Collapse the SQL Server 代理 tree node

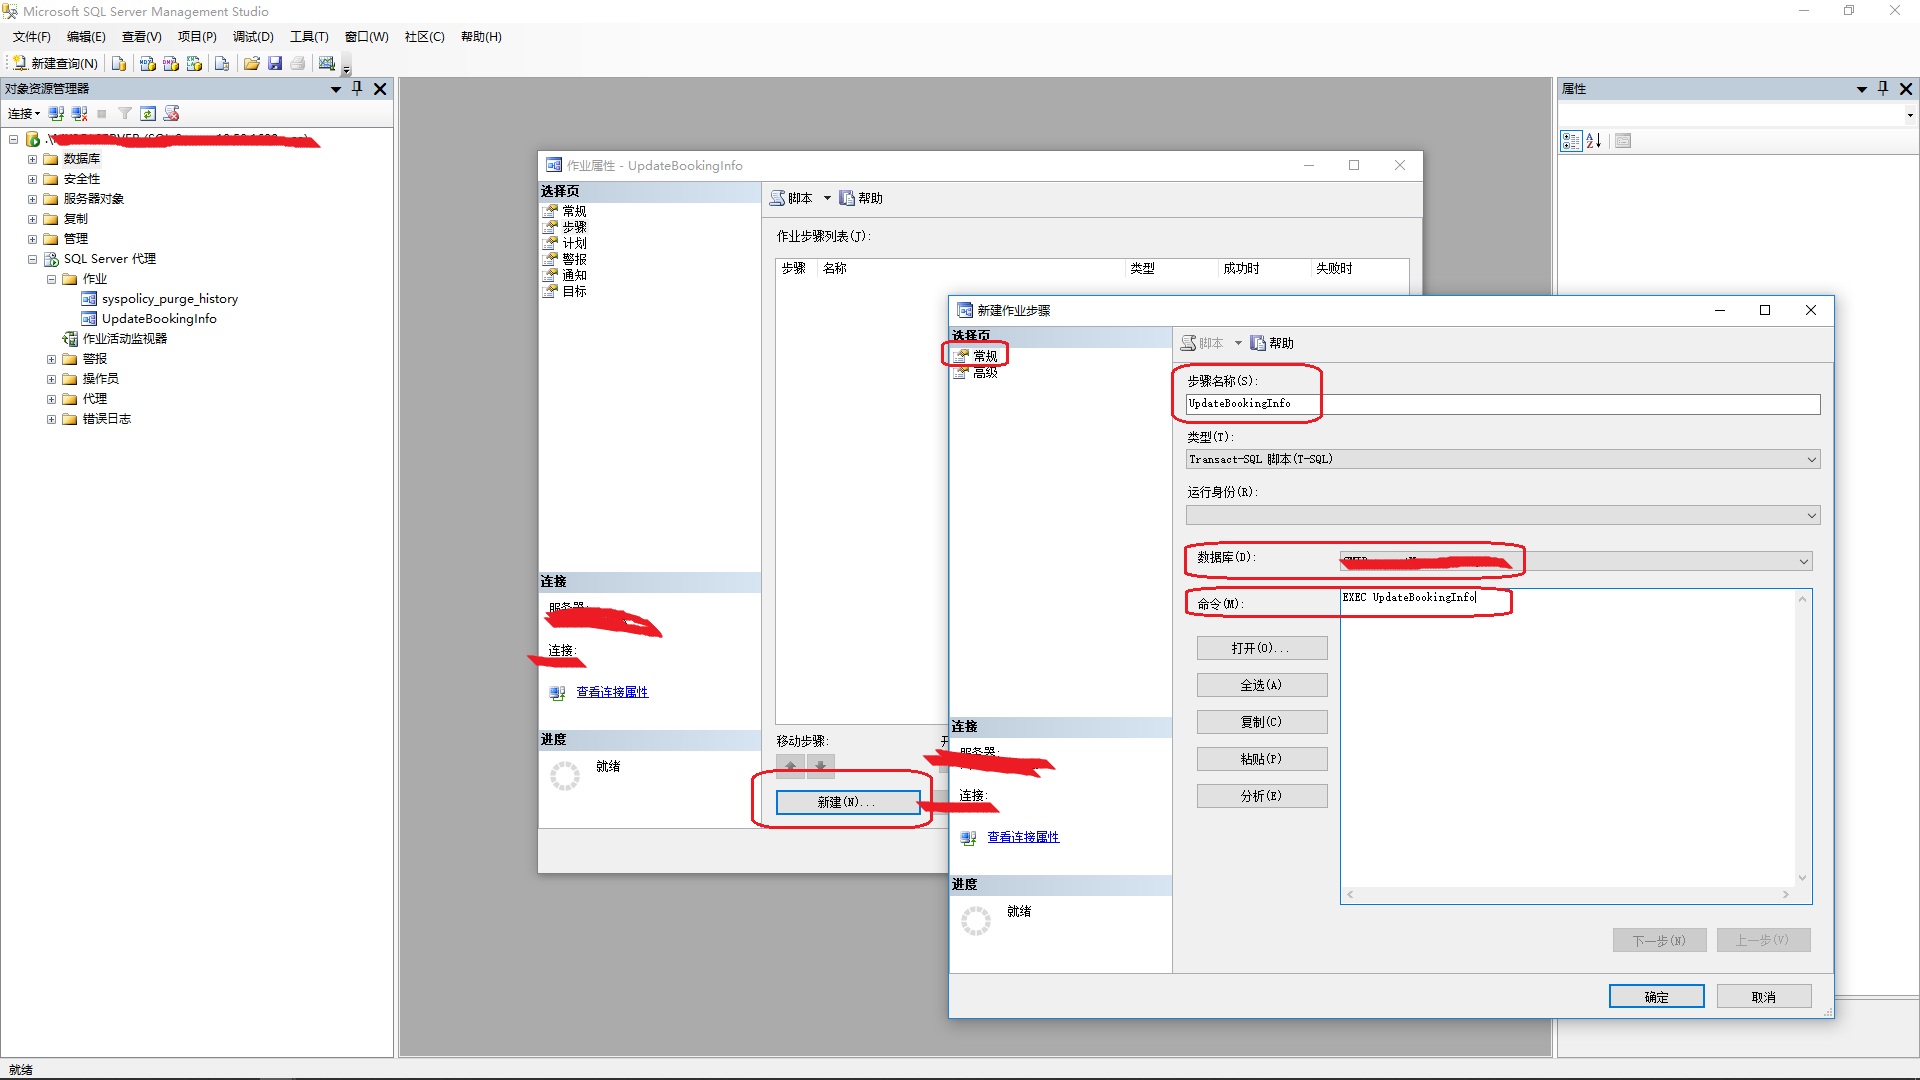click(x=32, y=258)
